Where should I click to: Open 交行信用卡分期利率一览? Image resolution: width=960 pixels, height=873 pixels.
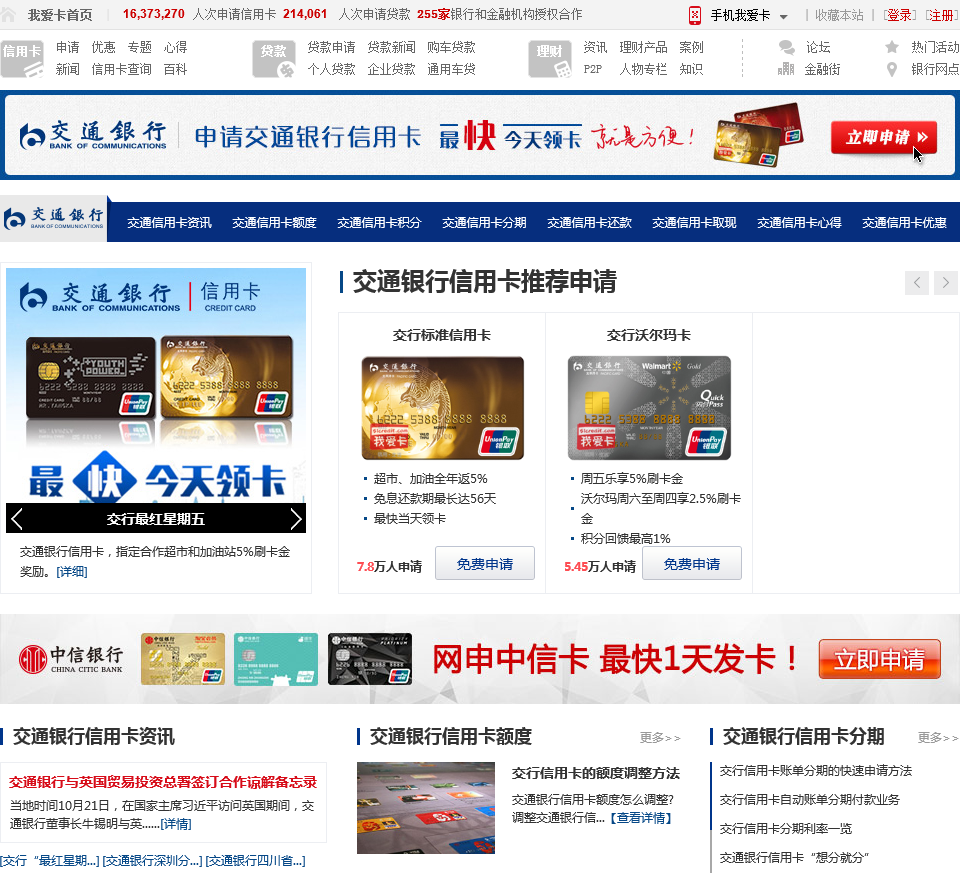pos(786,829)
